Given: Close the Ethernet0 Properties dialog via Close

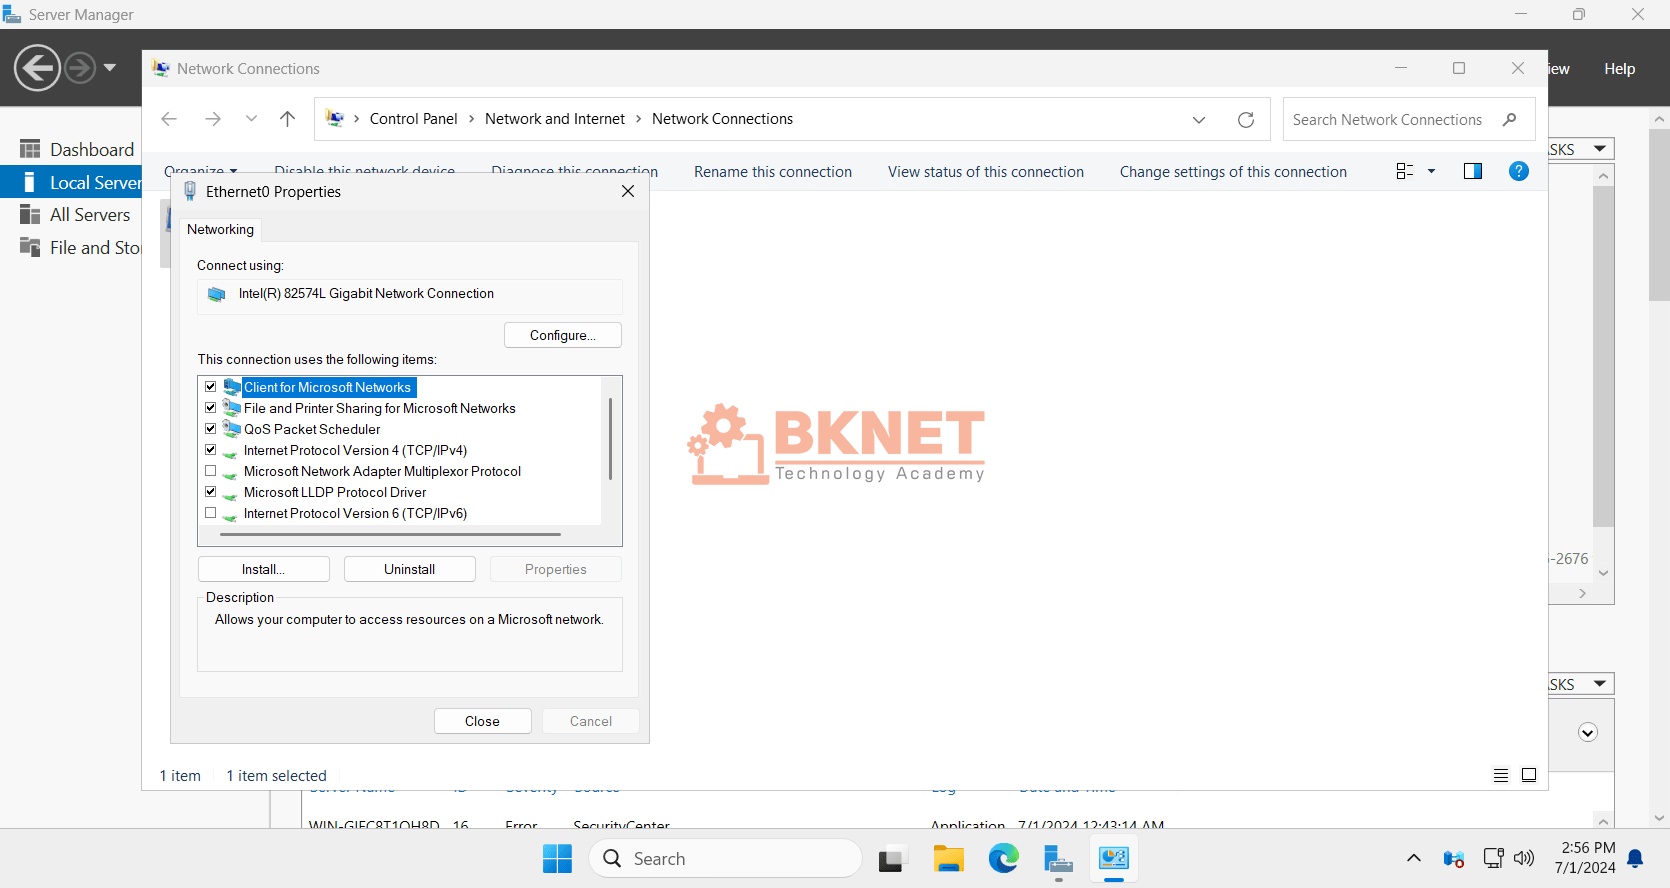Looking at the screenshot, I should coord(483,721).
